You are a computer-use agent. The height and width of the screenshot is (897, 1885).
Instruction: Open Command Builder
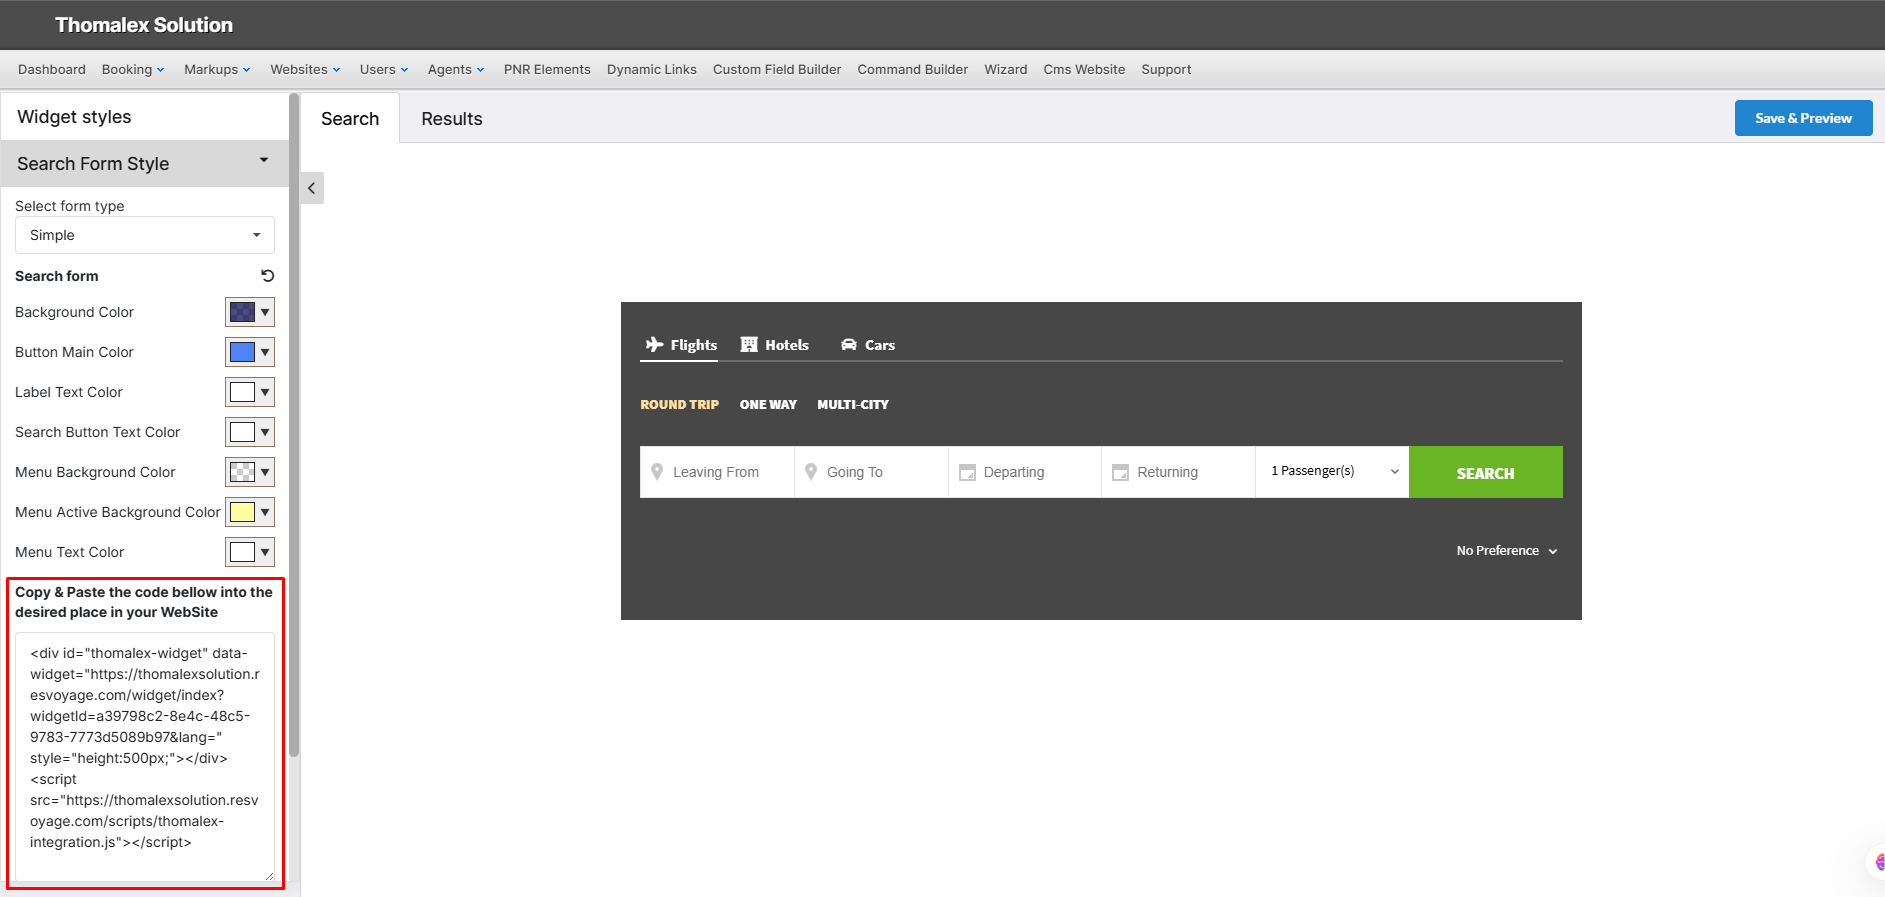point(913,69)
